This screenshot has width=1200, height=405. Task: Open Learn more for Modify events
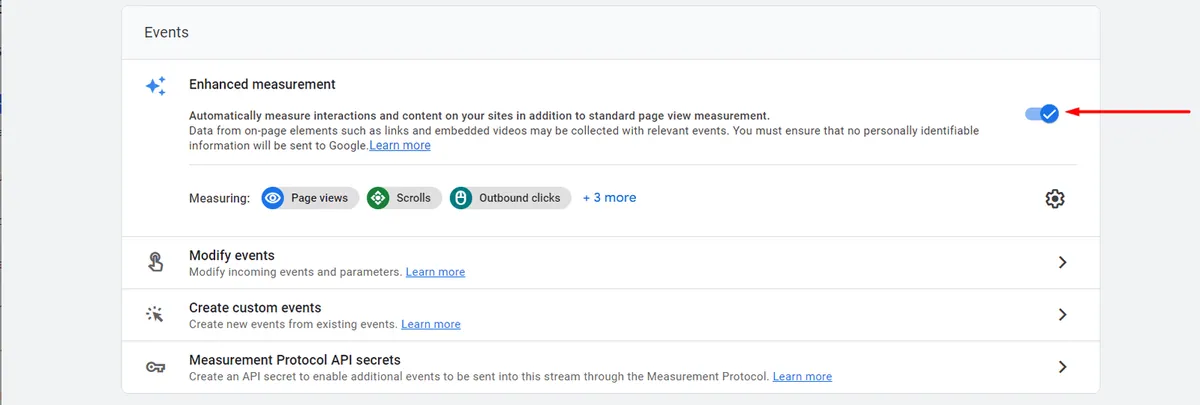435,272
